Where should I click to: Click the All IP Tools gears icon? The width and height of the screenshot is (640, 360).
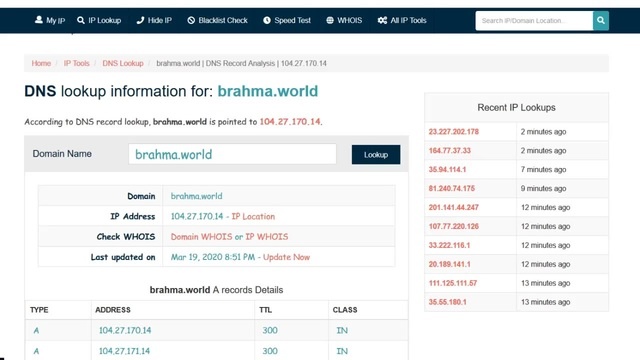pyautogui.click(x=382, y=20)
